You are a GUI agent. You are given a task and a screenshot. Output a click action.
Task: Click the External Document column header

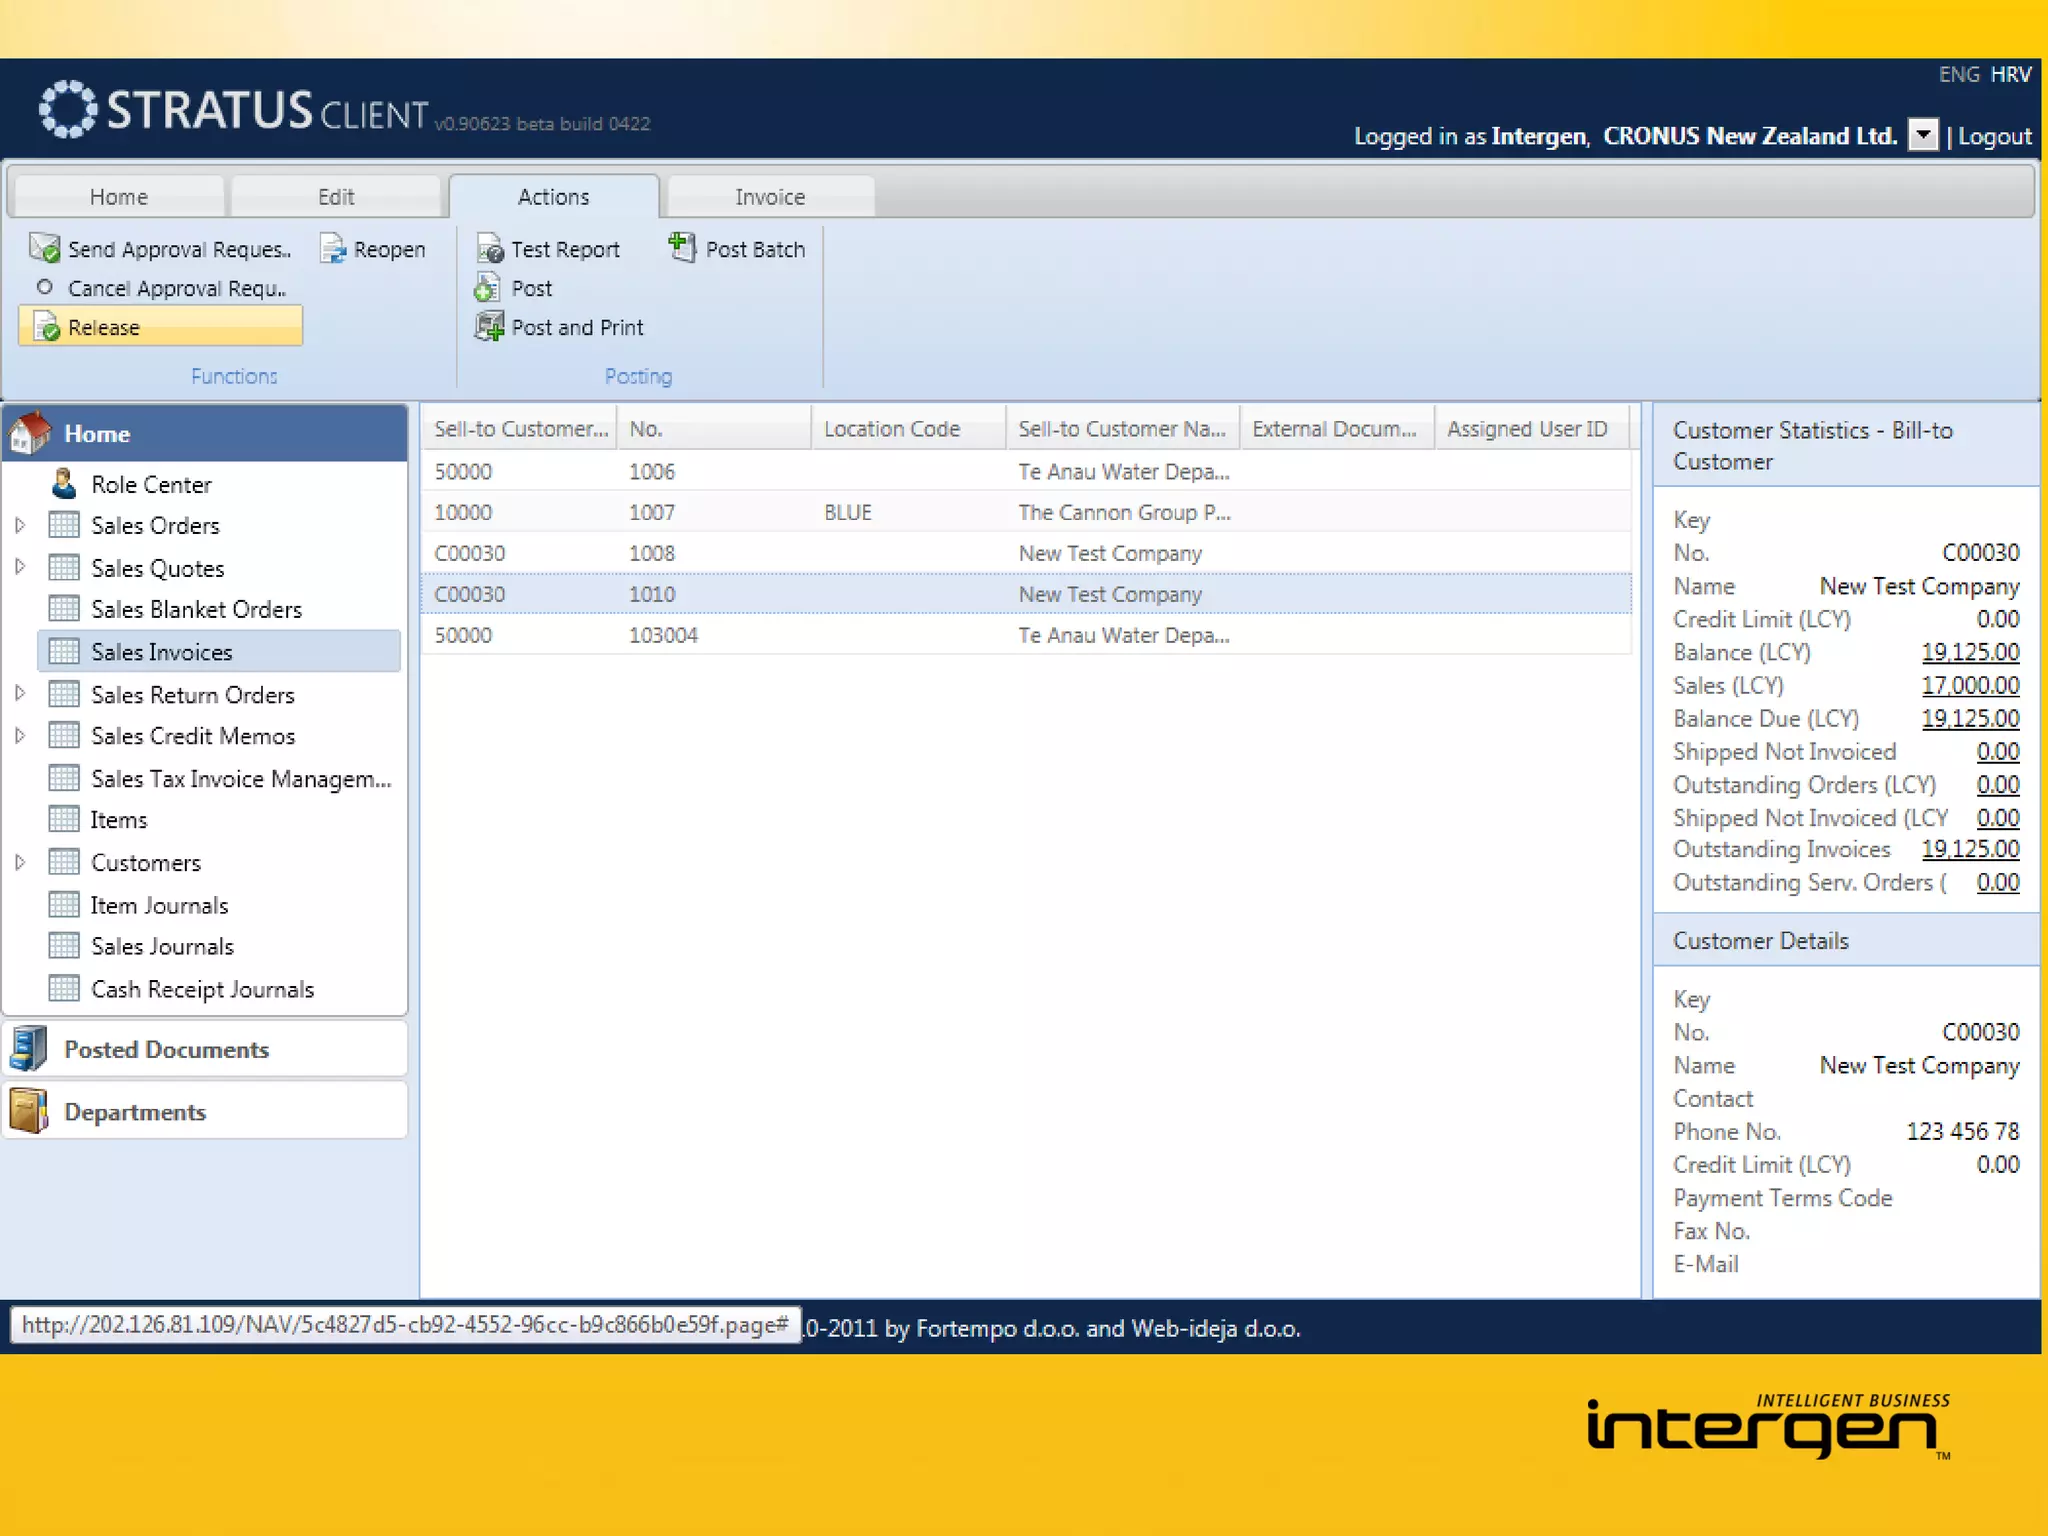point(1337,429)
